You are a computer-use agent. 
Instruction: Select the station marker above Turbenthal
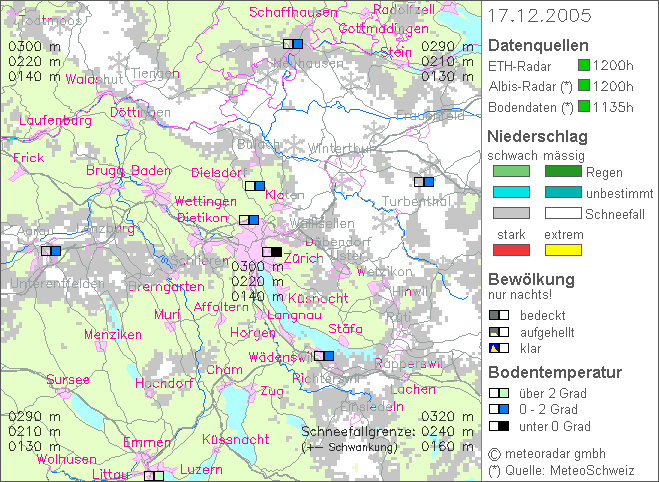click(423, 182)
